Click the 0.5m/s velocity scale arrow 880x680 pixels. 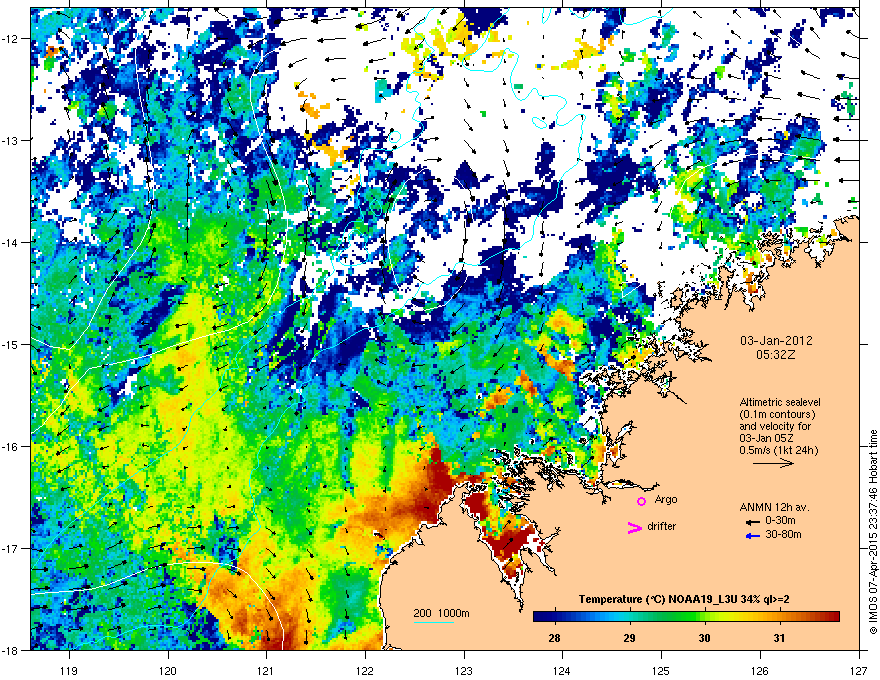[x=773, y=463]
